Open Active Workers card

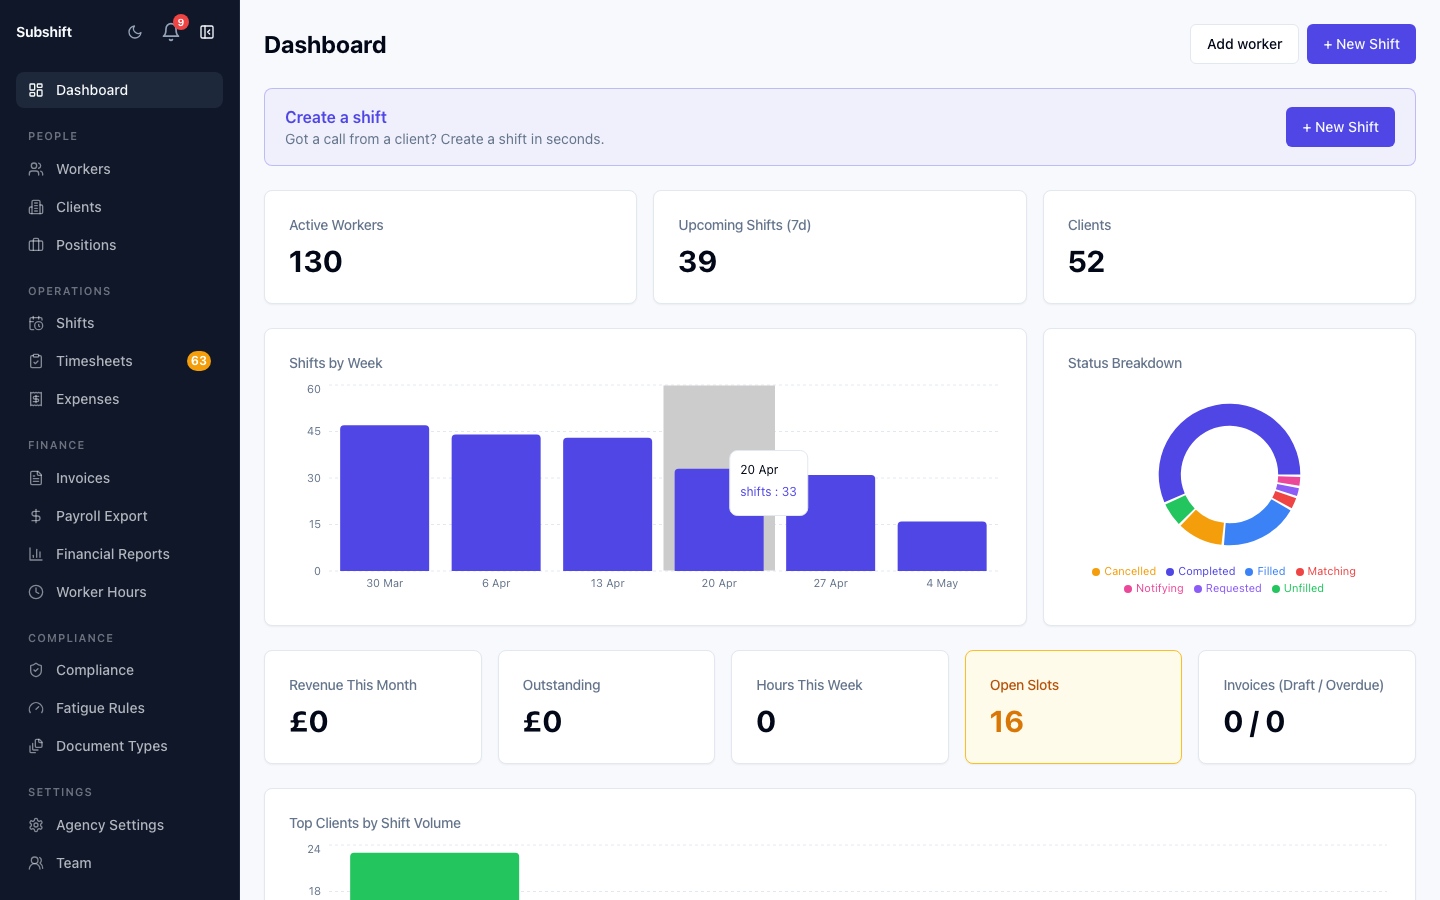450,247
